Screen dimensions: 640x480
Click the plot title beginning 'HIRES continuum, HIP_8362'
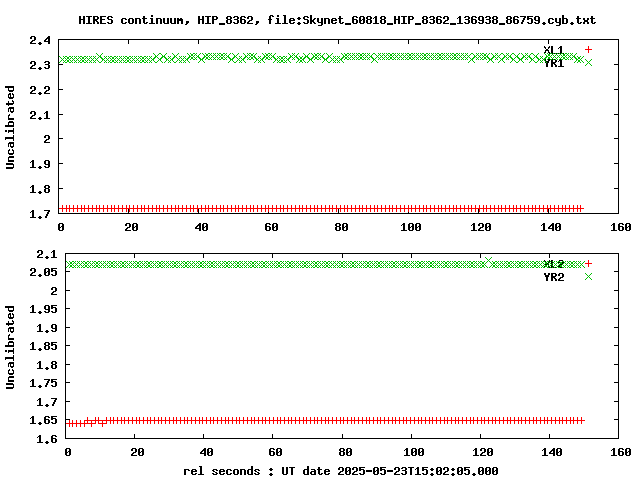pos(337,20)
